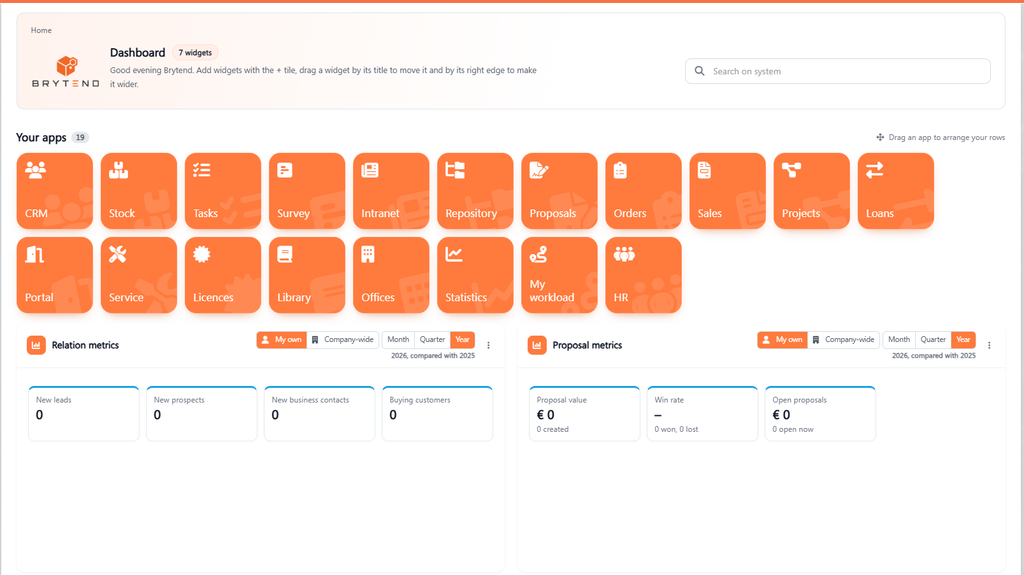Screen dimensions: 1024x575
Task: Click the Brytend logo
Action: coord(66,71)
